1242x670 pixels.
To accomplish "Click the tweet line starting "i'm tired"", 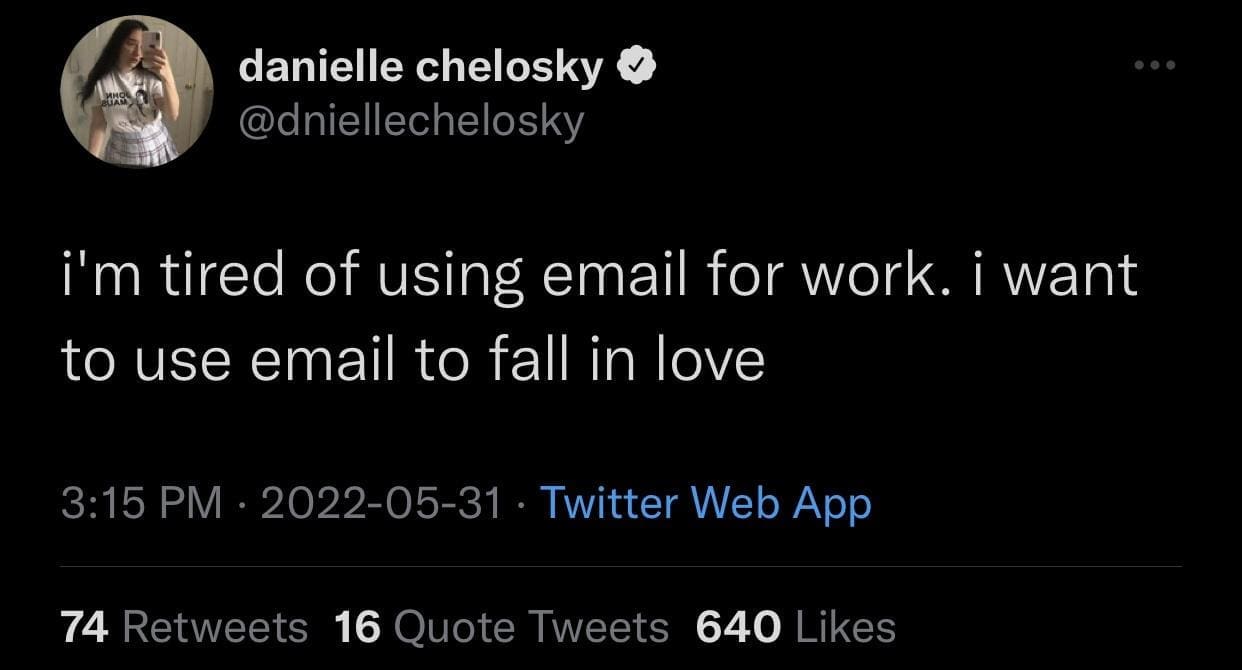I will pyautogui.click(x=598, y=277).
